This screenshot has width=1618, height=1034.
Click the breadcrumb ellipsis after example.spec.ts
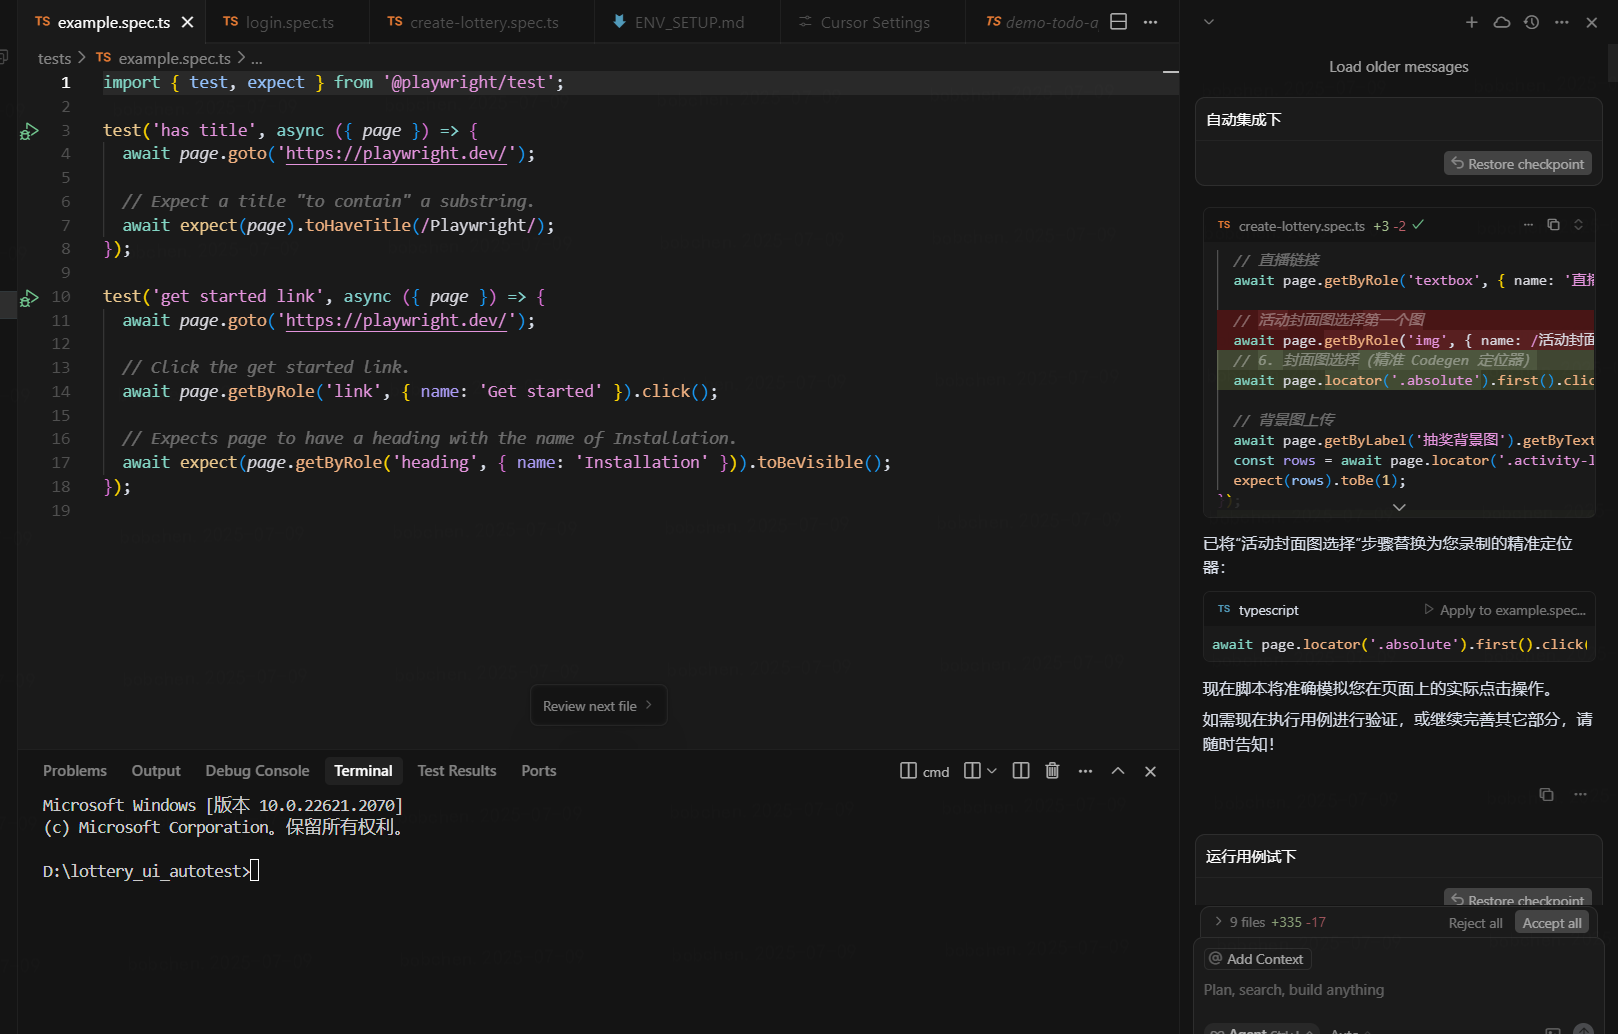[x=257, y=59]
